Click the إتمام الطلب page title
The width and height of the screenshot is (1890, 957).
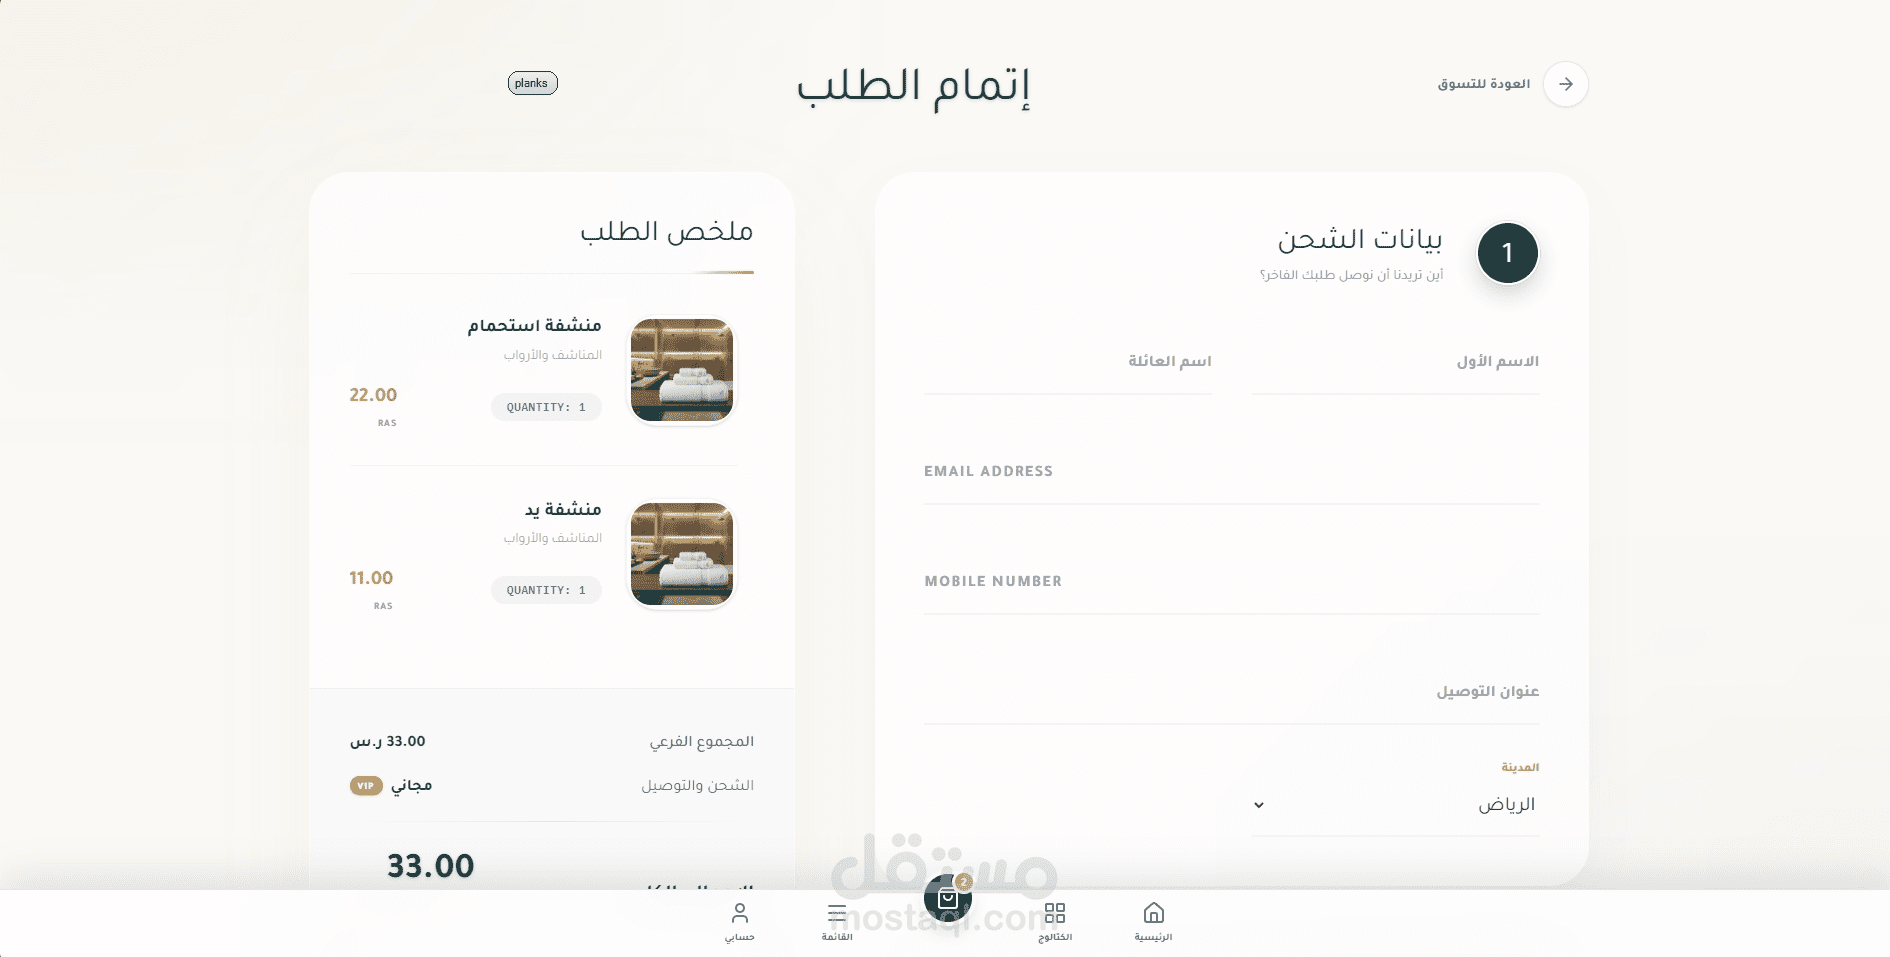(913, 88)
